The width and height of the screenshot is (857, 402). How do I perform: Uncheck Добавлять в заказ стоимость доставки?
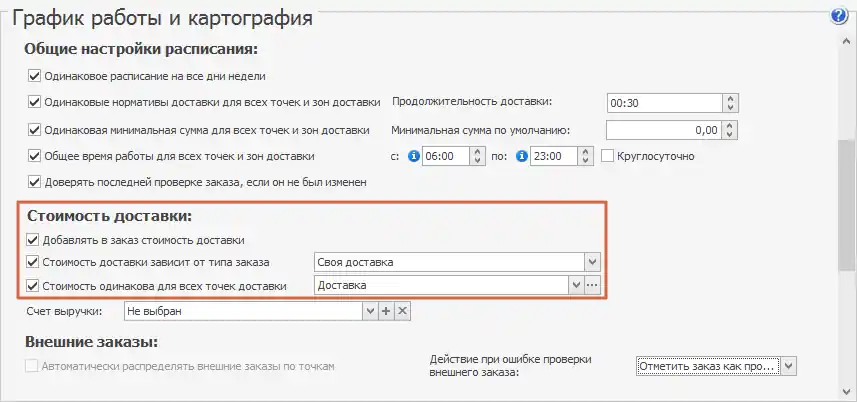[33, 239]
